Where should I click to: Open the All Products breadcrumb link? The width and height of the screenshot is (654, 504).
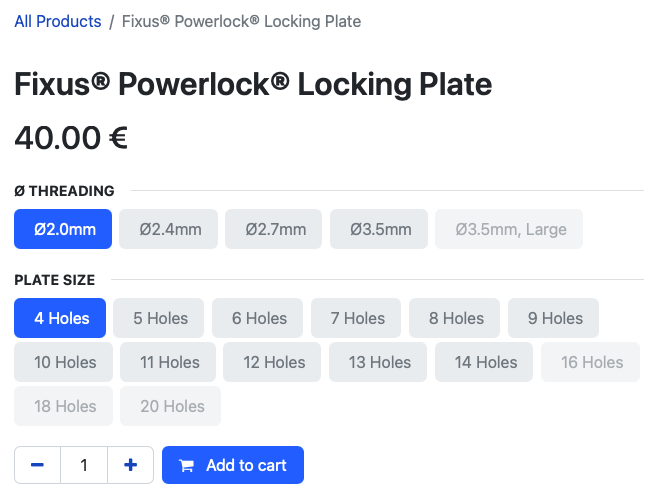[58, 21]
